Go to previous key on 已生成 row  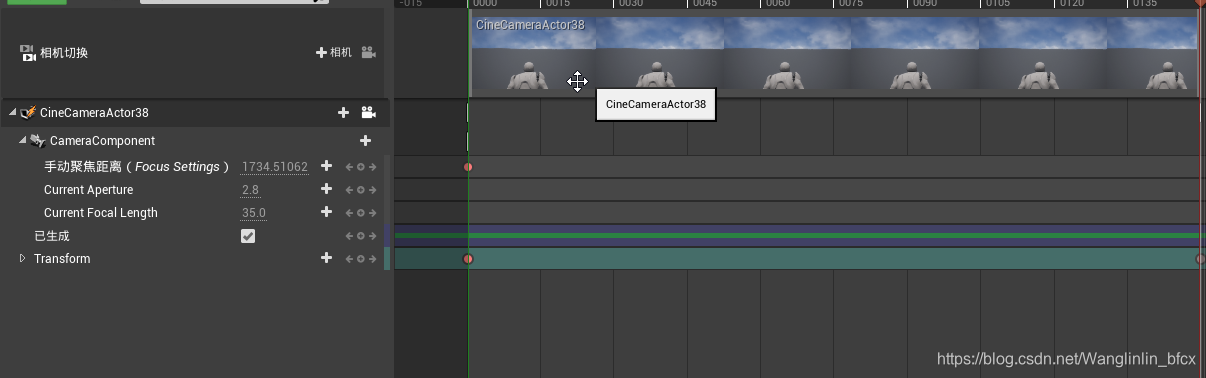pos(349,236)
